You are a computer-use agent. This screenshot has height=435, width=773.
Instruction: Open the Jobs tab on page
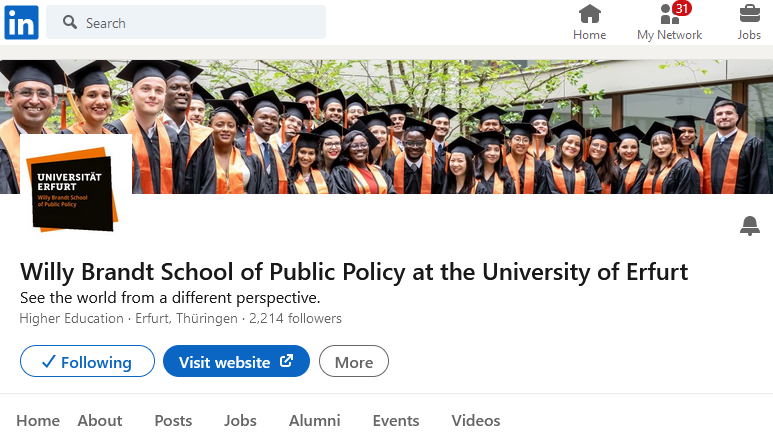click(x=240, y=420)
